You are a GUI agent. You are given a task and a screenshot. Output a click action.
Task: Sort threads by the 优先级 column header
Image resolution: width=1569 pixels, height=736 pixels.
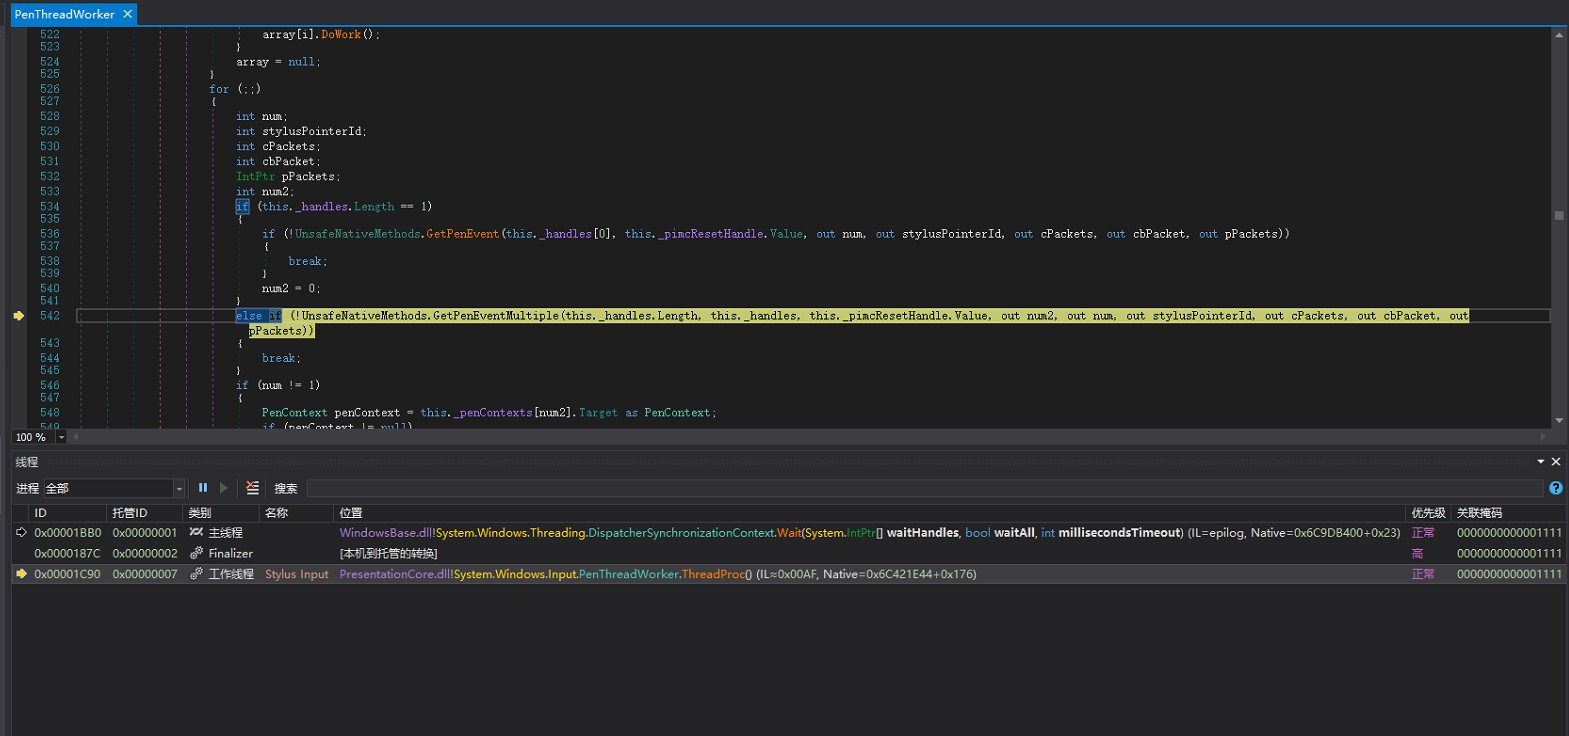[x=1427, y=513]
